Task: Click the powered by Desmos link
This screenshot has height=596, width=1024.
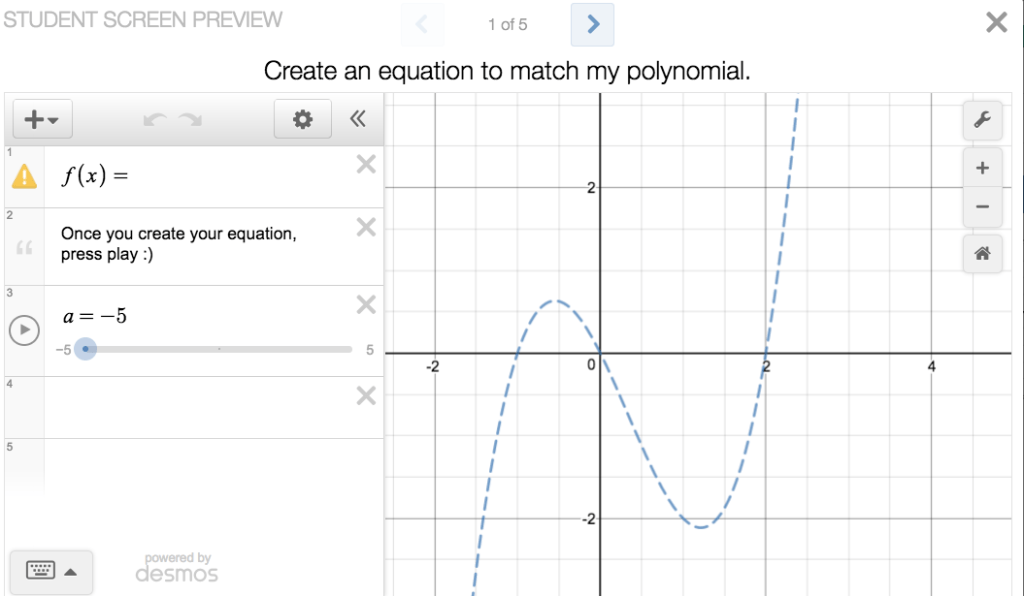Action: point(176,567)
